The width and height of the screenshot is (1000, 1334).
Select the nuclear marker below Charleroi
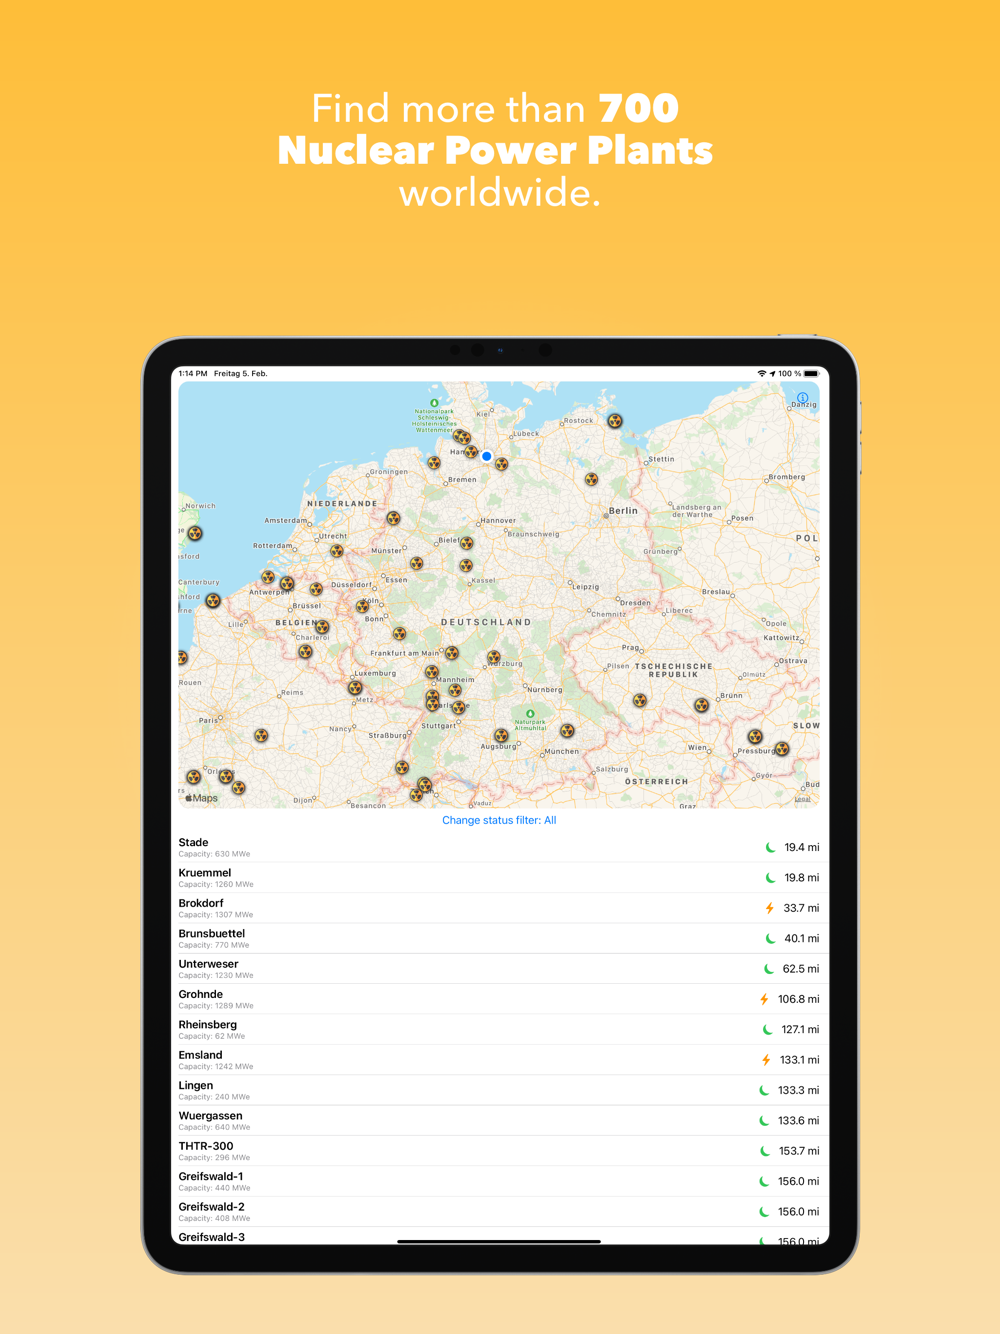click(306, 652)
